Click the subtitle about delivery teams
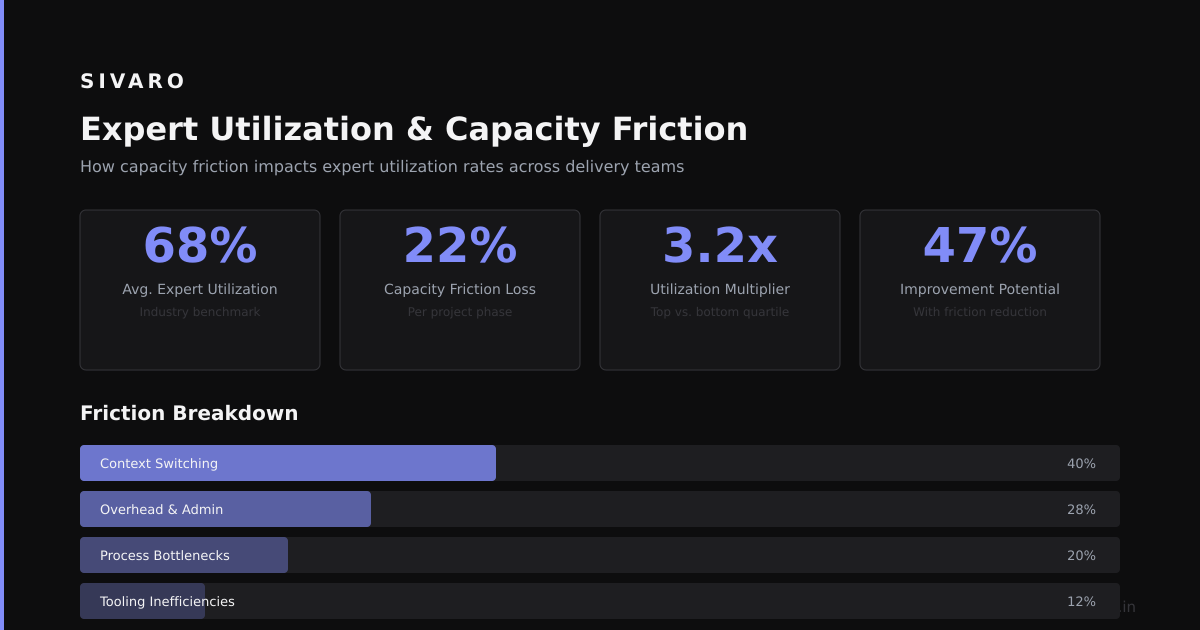This screenshot has height=630, width=1200. click(382, 166)
